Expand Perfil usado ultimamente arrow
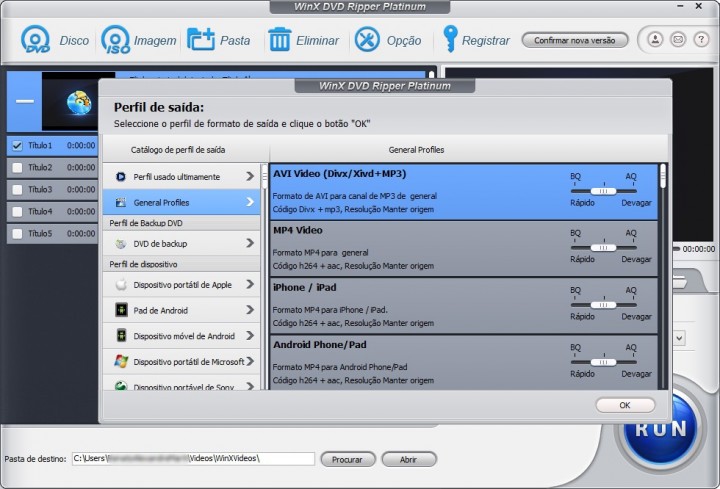 pyautogui.click(x=250, y=176)
